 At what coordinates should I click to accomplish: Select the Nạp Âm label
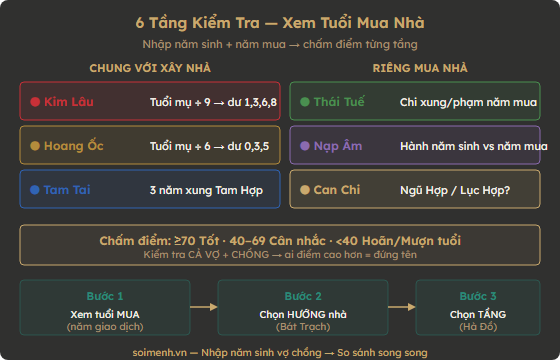tap(338, 146)
